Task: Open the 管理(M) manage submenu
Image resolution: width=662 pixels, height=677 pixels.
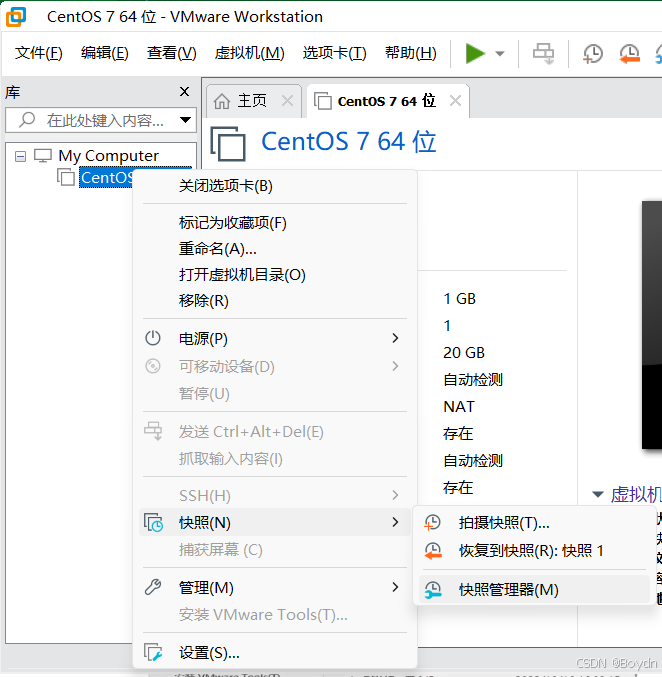Action: 275,588
